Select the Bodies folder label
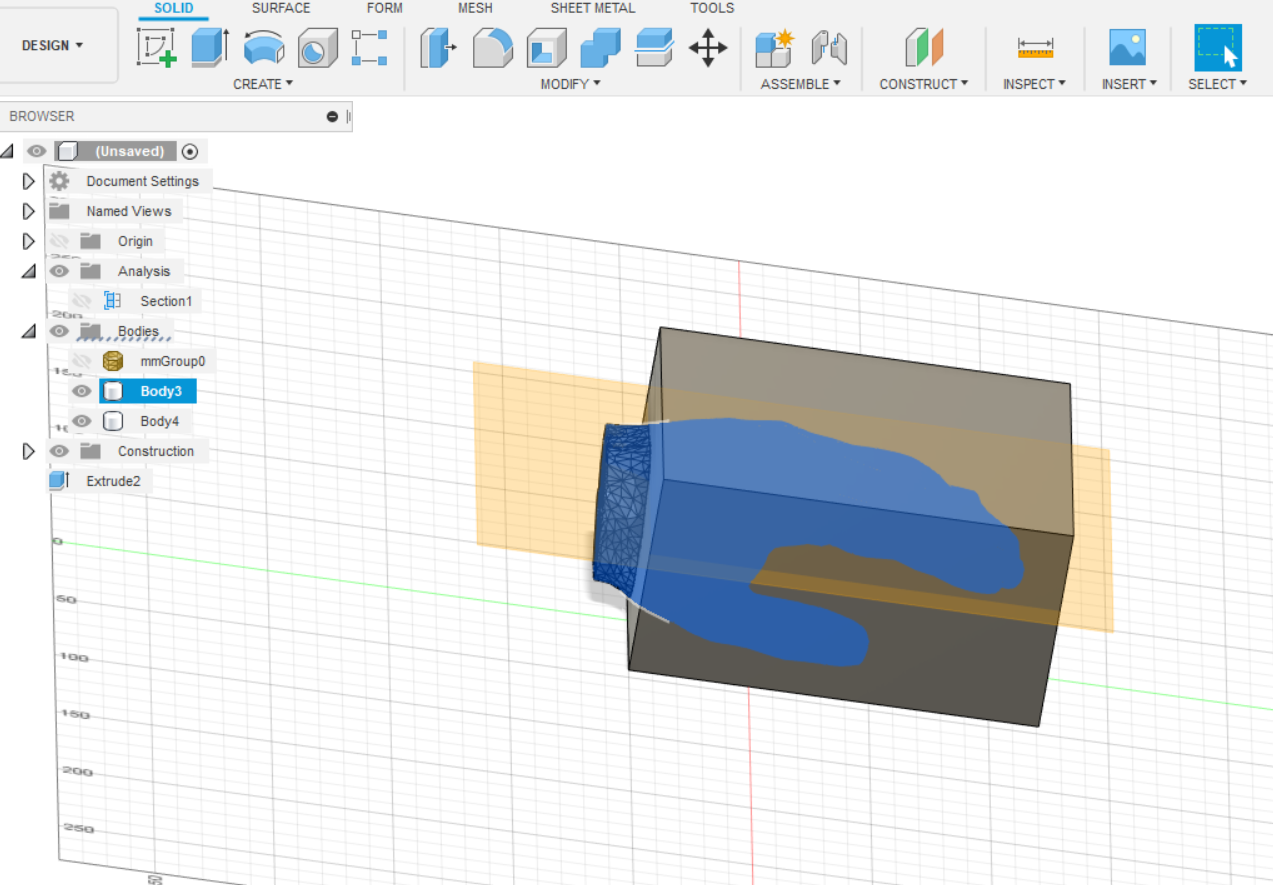The height and width of the screenshot is (885, 1273). click(138, 331)
